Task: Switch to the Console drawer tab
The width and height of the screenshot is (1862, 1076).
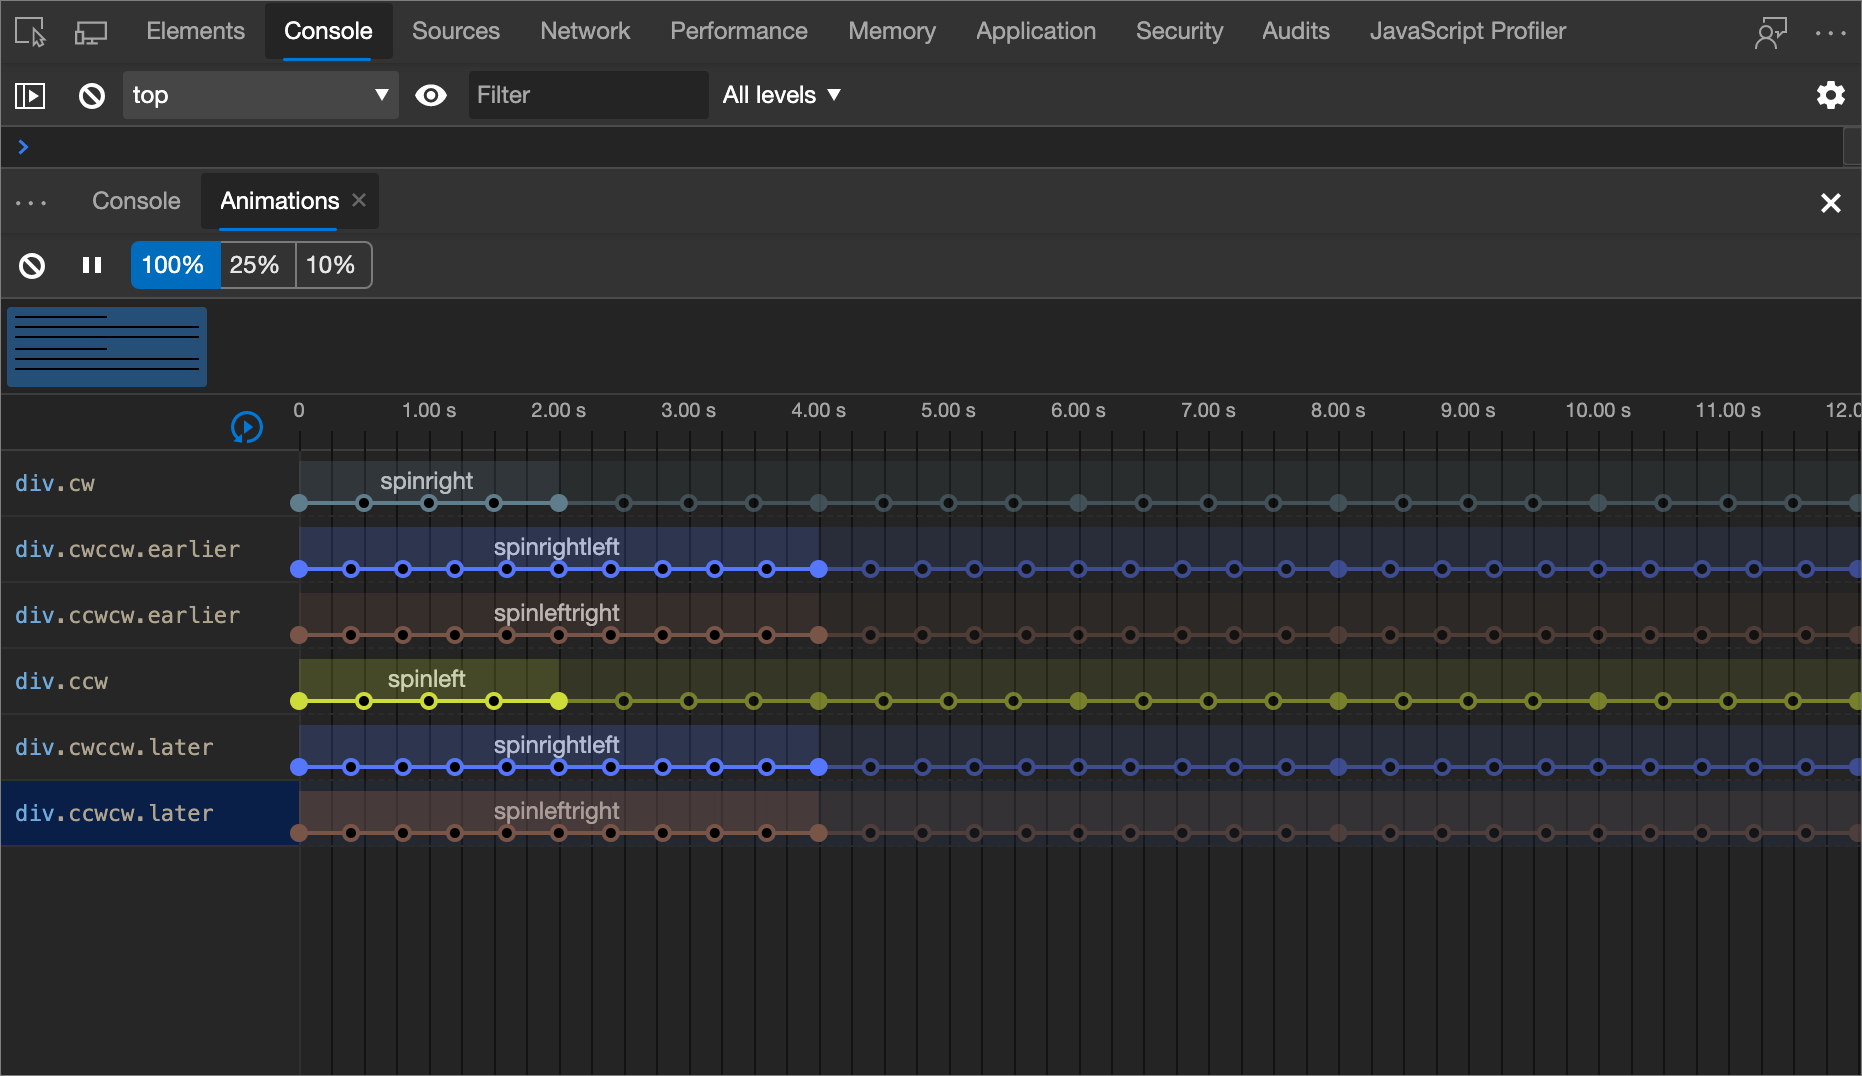Action: click(x=135, y=201)
